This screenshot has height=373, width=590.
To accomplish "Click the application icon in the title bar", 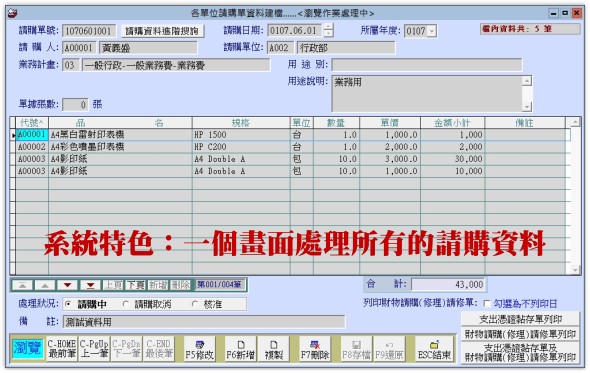I will click(x=12, y=14).
